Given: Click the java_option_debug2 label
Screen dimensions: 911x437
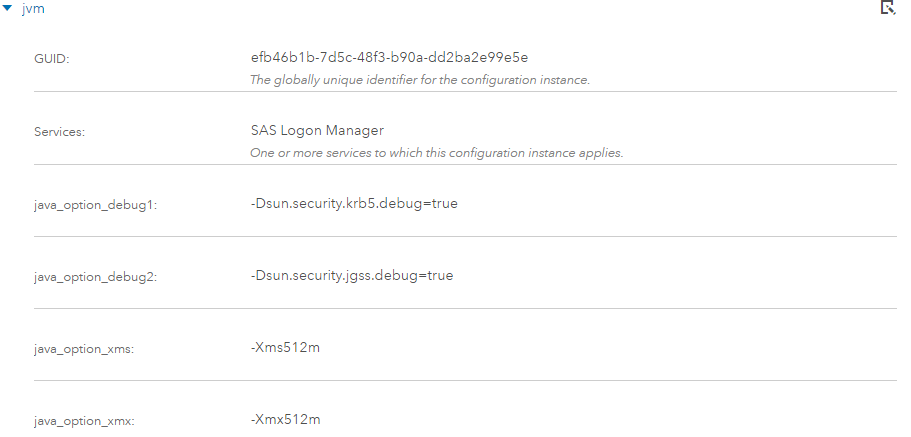Looking at the screenshot, I should pos(95,276).
